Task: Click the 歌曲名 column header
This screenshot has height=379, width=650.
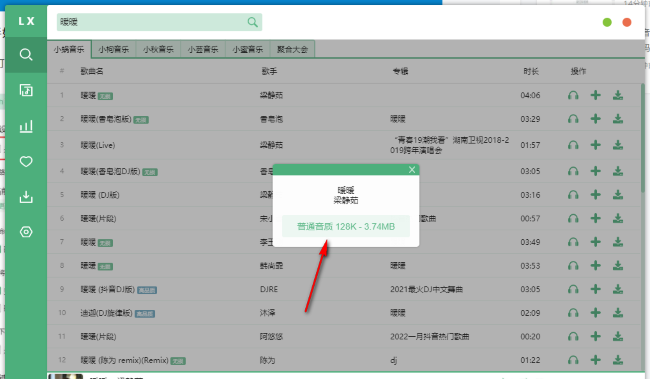Action: click(92, 71)
